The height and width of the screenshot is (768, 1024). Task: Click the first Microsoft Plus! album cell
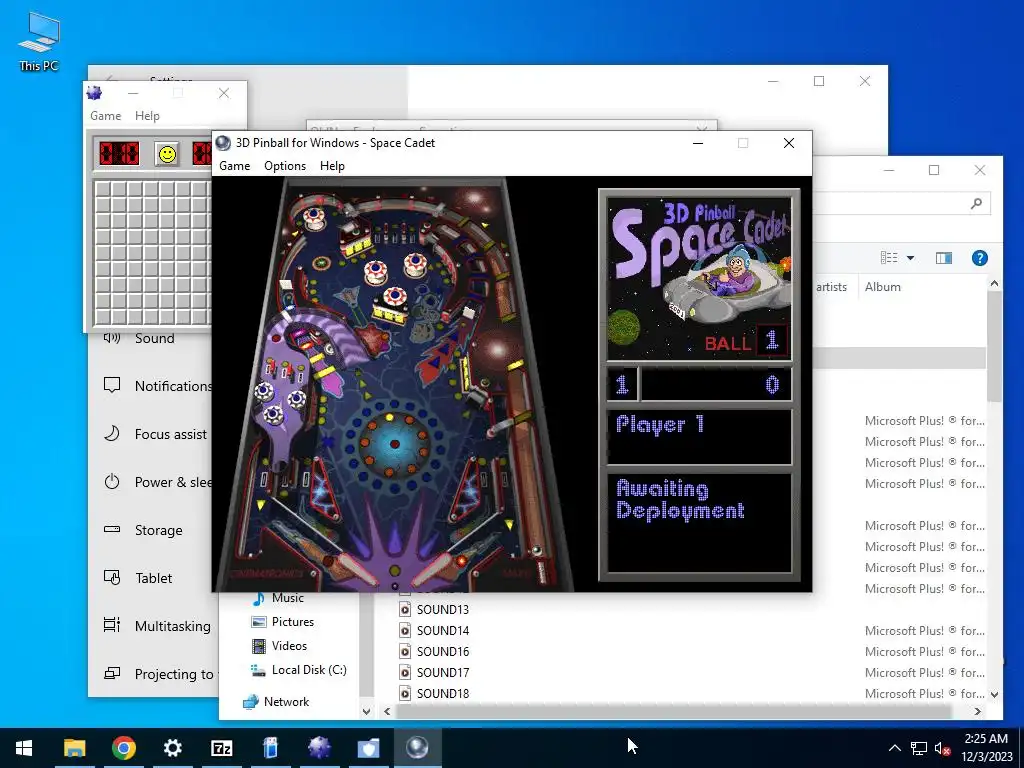[x=924, y=421]
